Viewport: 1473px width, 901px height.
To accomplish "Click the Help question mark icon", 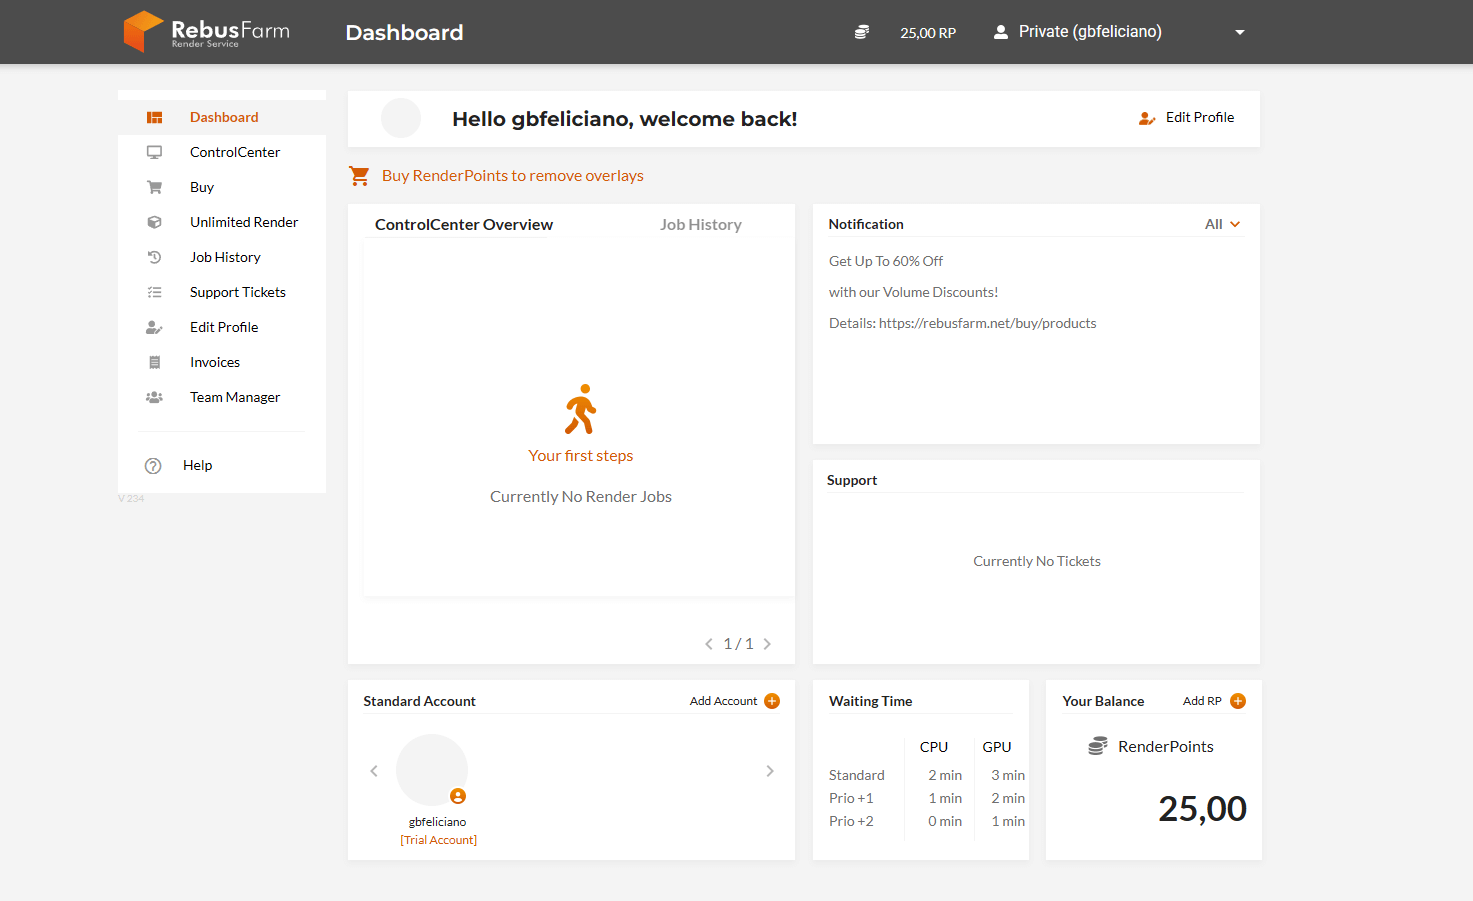I will coord(153,466).
